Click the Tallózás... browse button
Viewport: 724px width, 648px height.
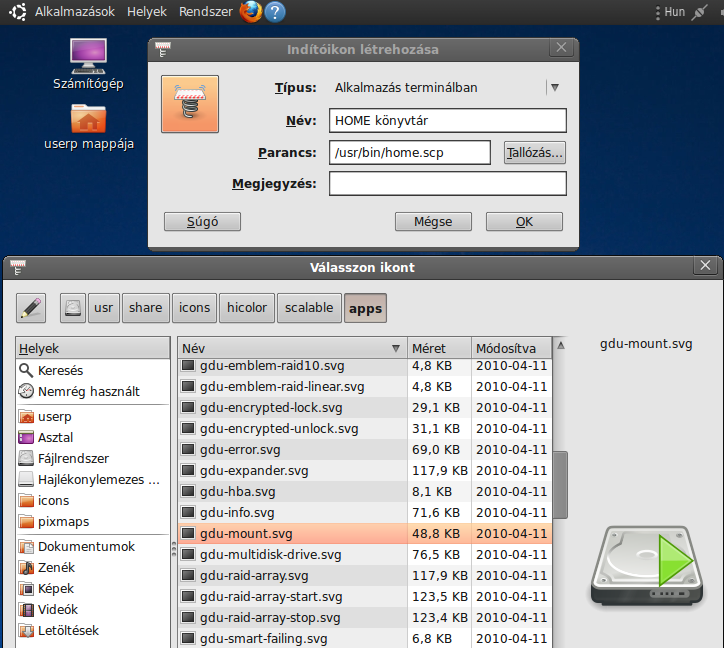coord(535,152)
